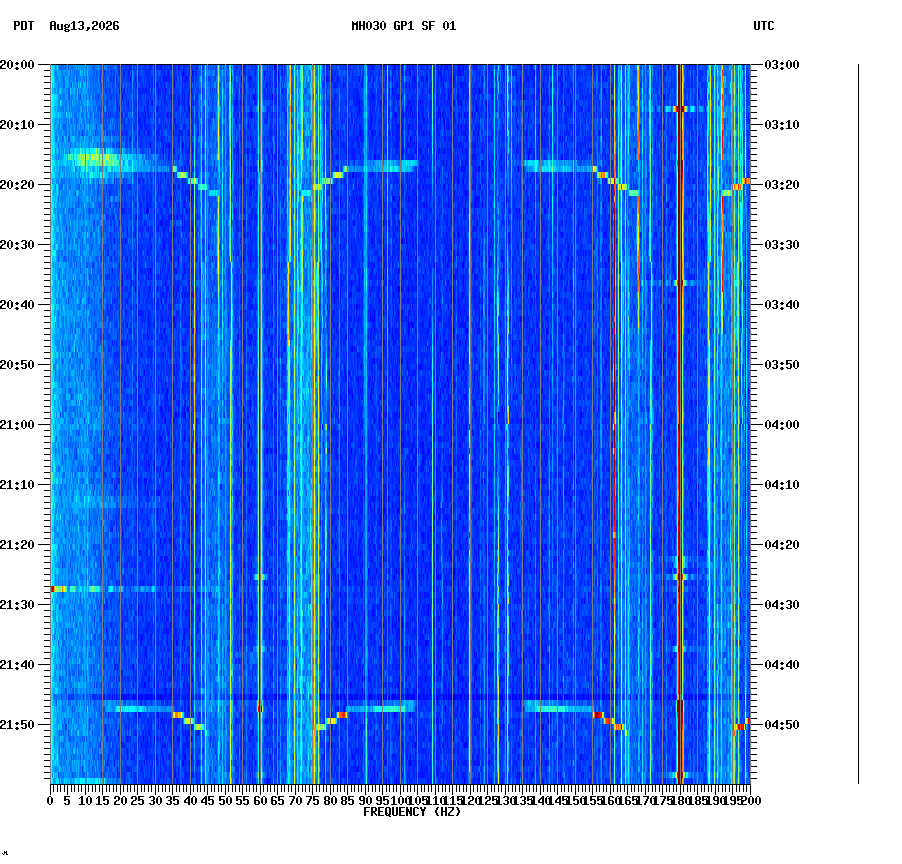
Task: Click the 90 Hz frequency tick label
Action: (365, 801)
